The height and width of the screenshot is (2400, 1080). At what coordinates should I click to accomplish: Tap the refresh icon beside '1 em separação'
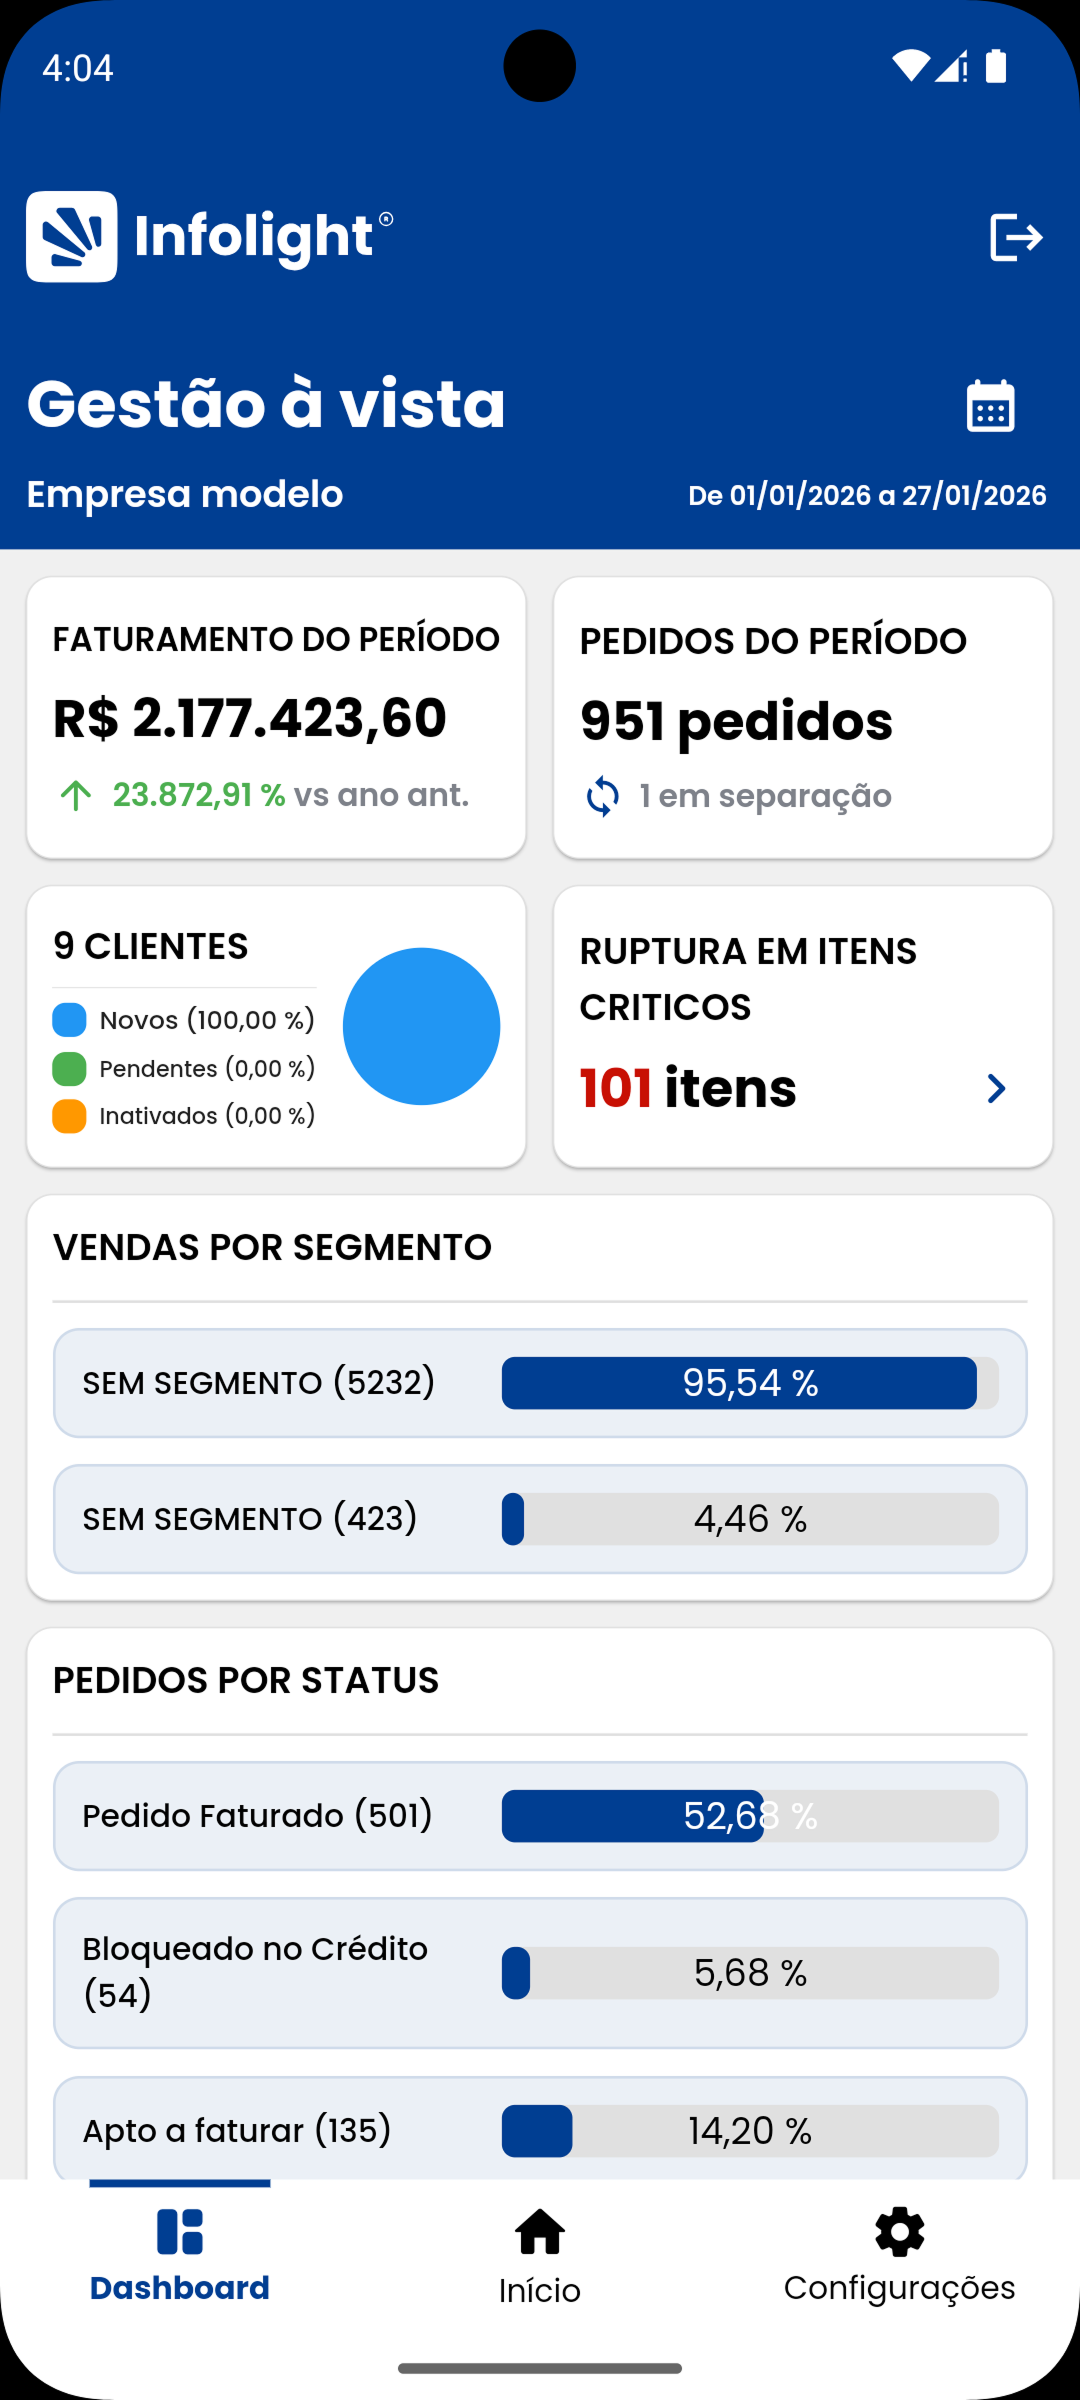tap(602, 796)
